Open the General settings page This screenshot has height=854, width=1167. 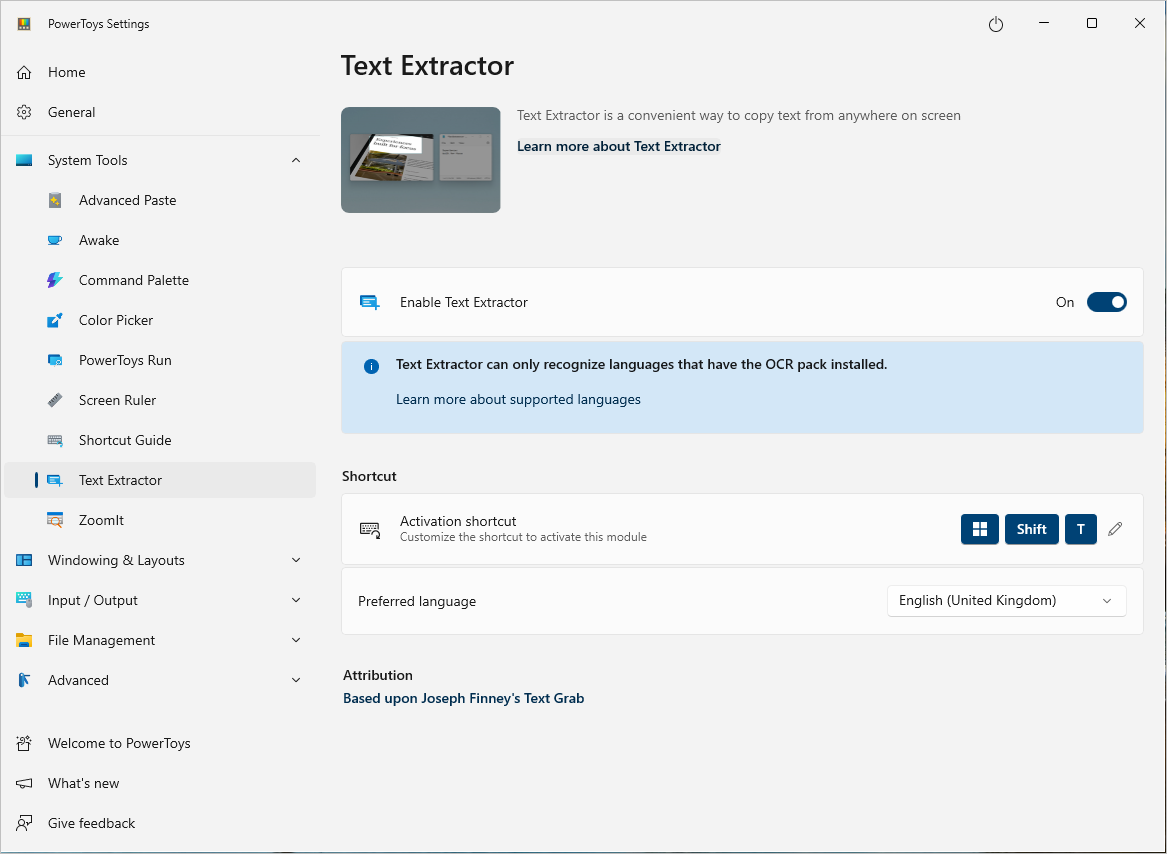pos(160,112)
